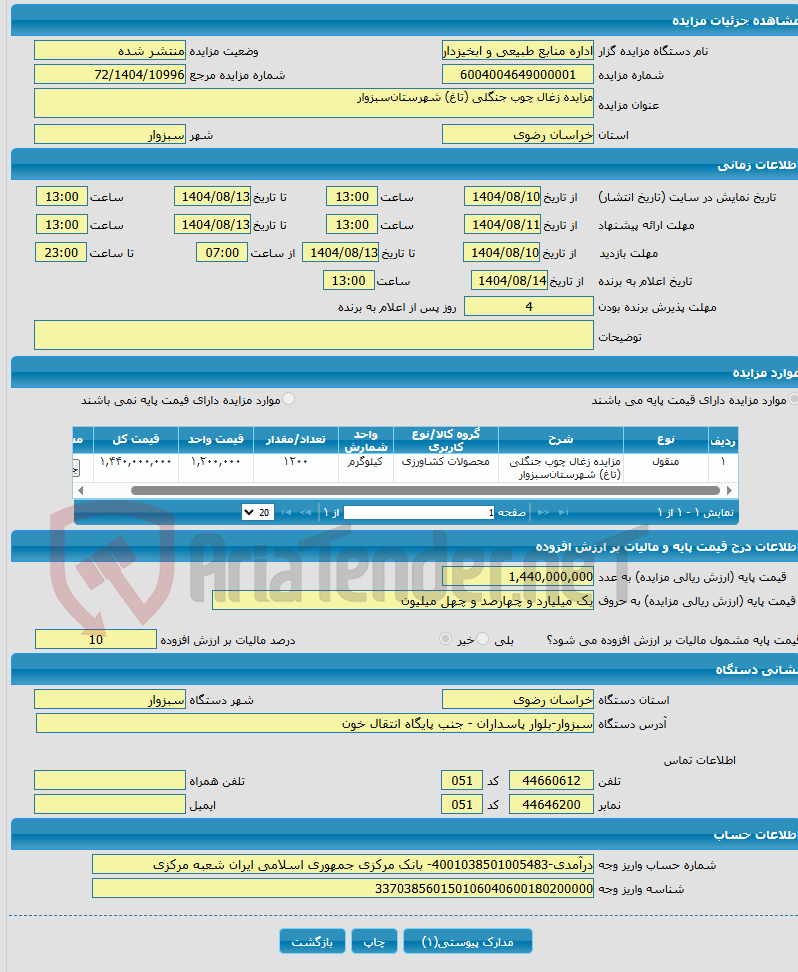The image size is (798, 972).
Task: Click winner acceptance days field 4
Action: coord(529,306)
